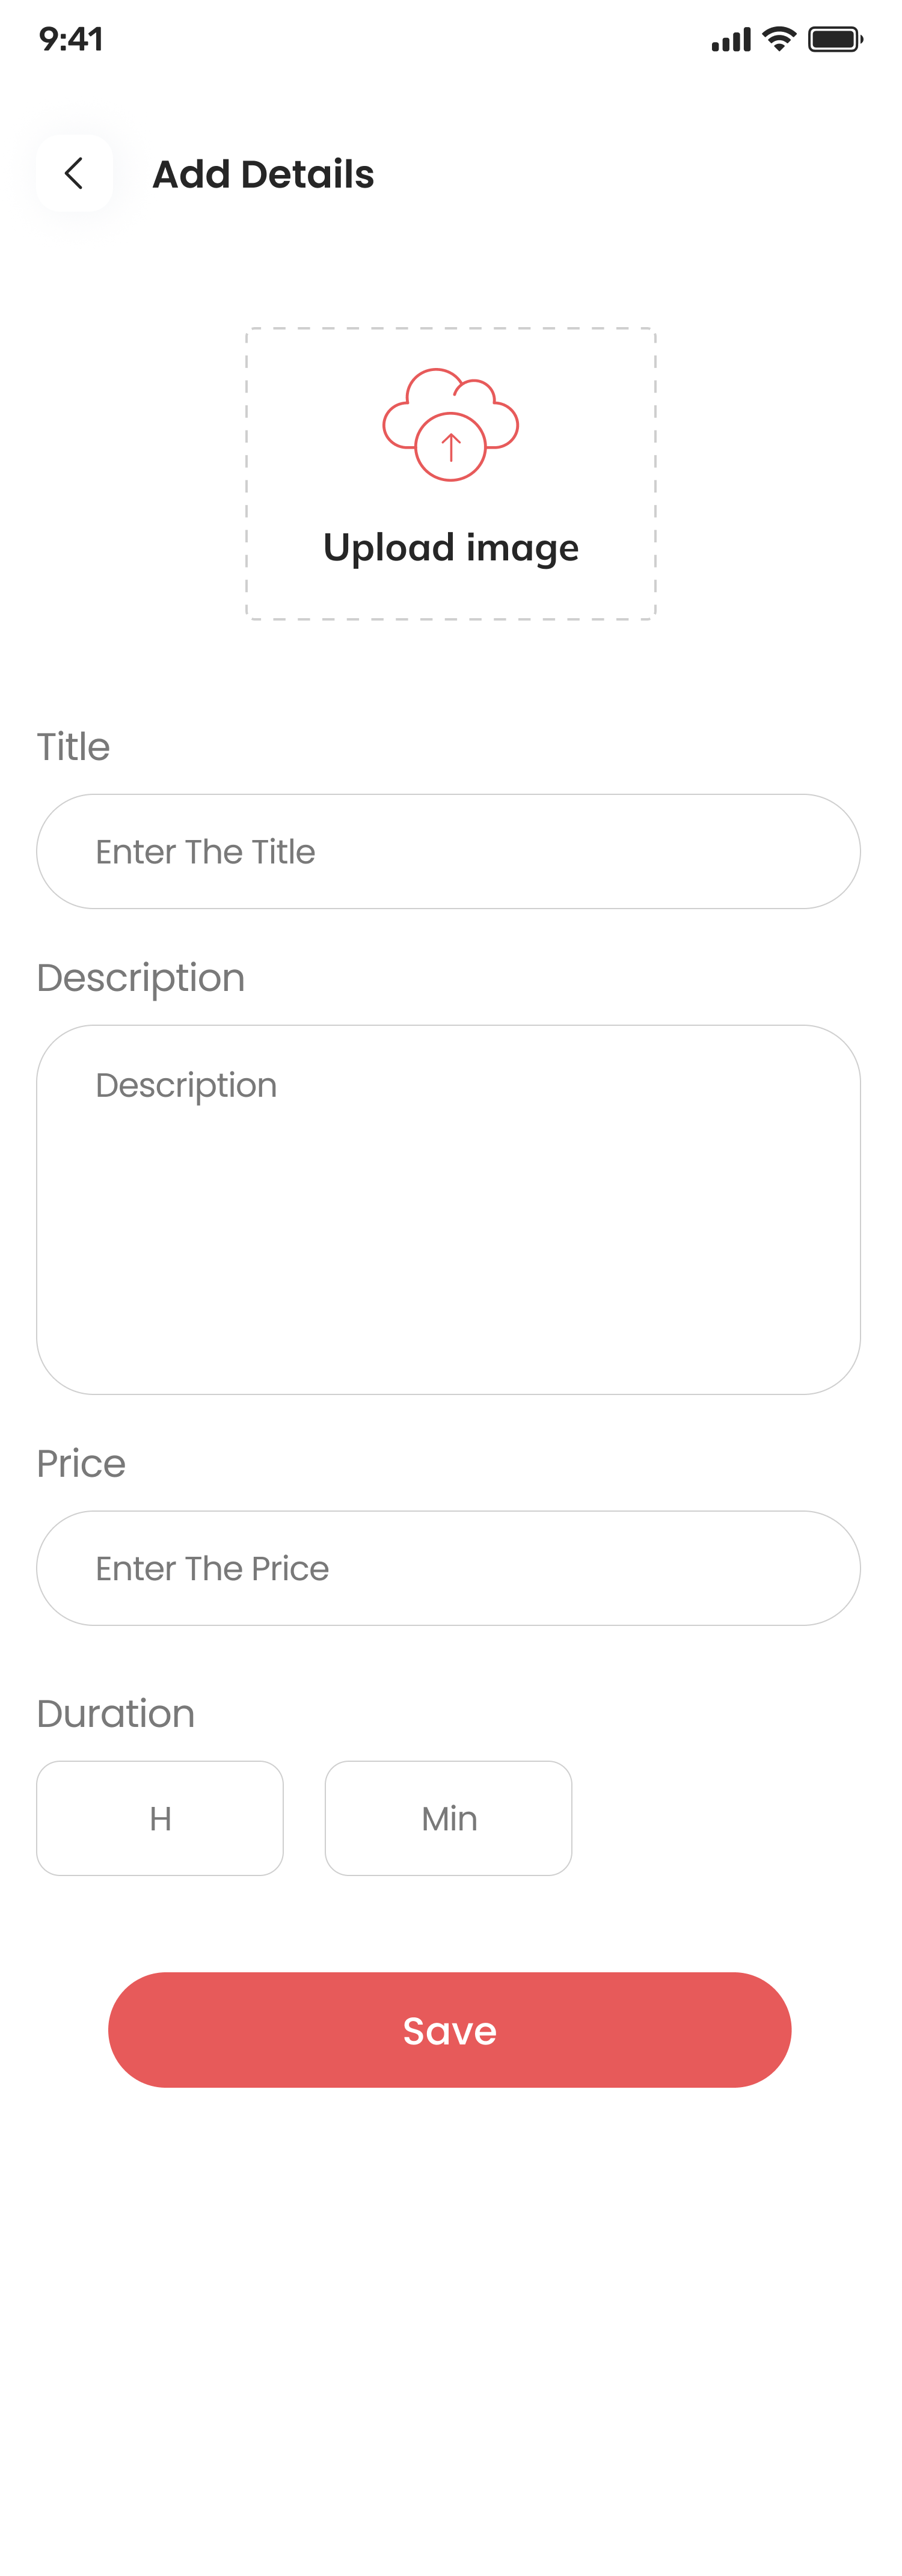The image size is (902, 2576).
Task: Click the Add Details heading
Action: click(263, 174)
